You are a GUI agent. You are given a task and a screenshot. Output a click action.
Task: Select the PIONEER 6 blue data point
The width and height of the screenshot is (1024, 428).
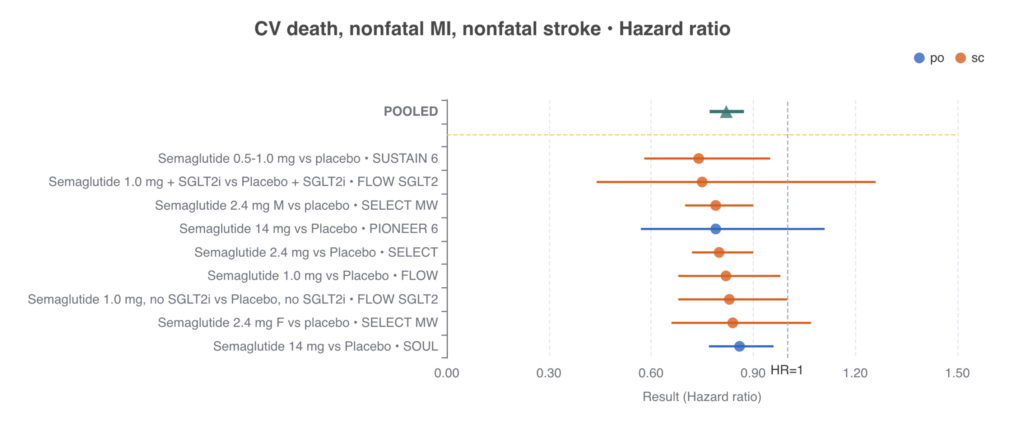pos(715,229)
